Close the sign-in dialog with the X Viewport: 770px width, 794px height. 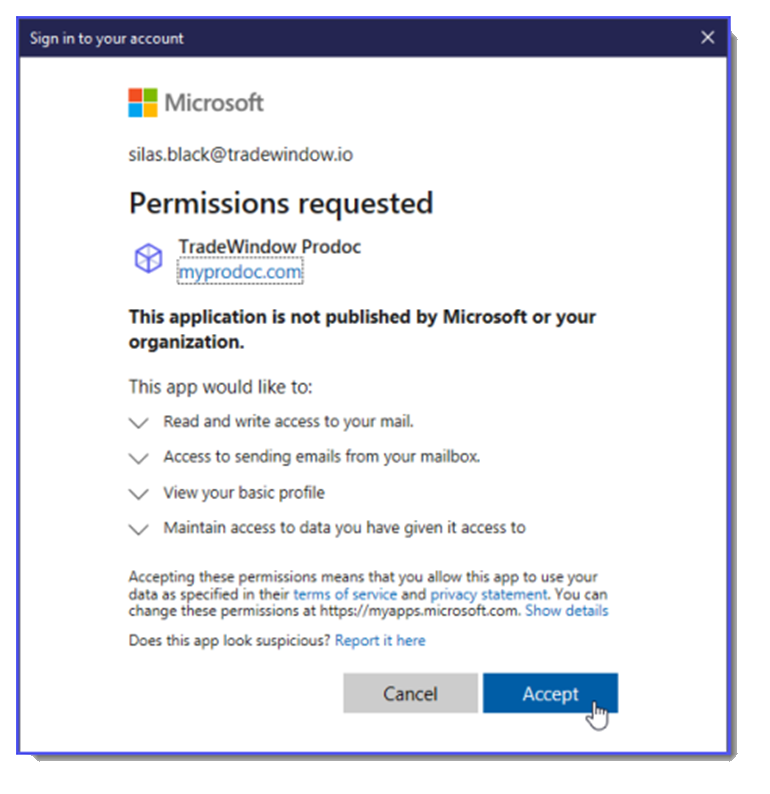point(707,37)
